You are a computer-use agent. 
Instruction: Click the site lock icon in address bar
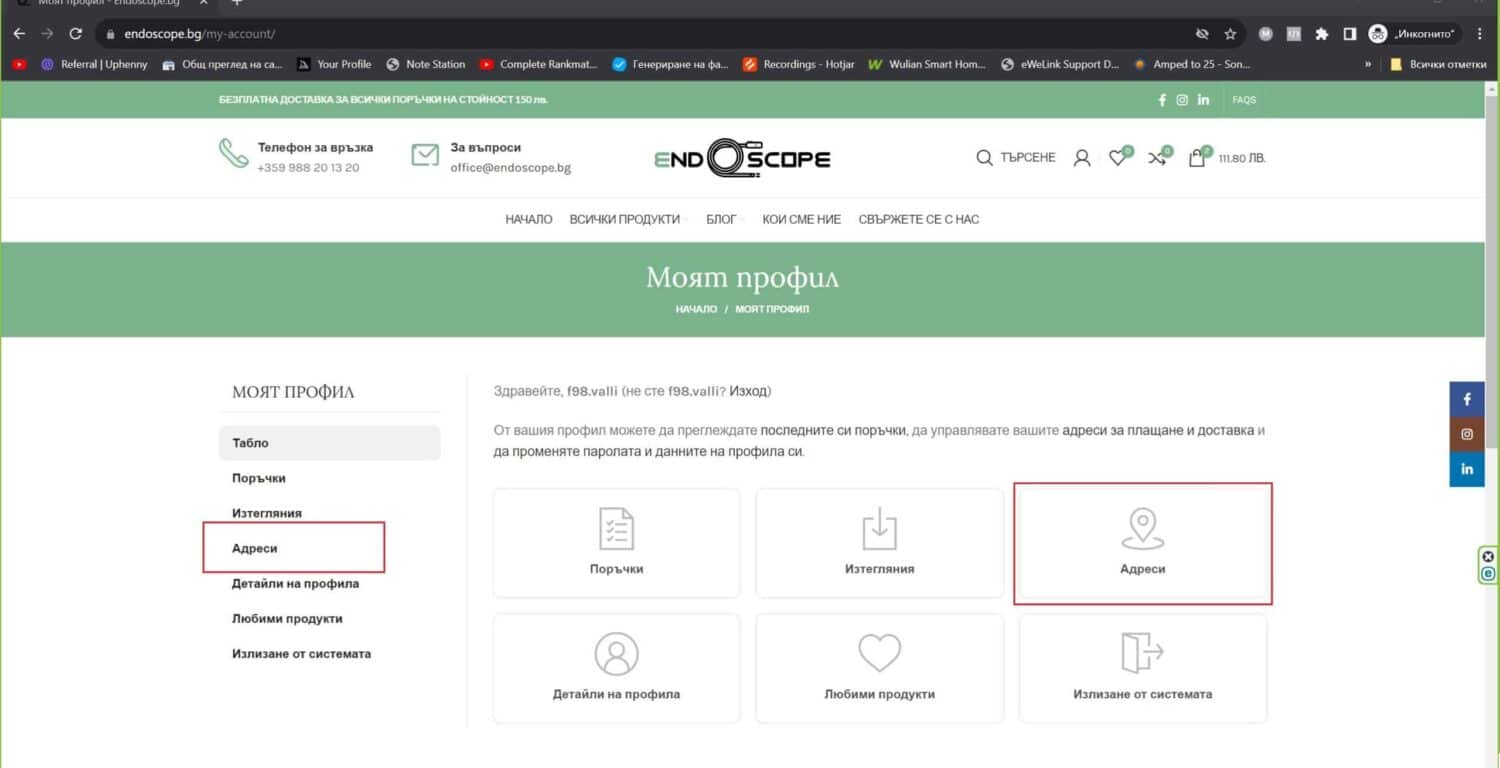[111, 34]
